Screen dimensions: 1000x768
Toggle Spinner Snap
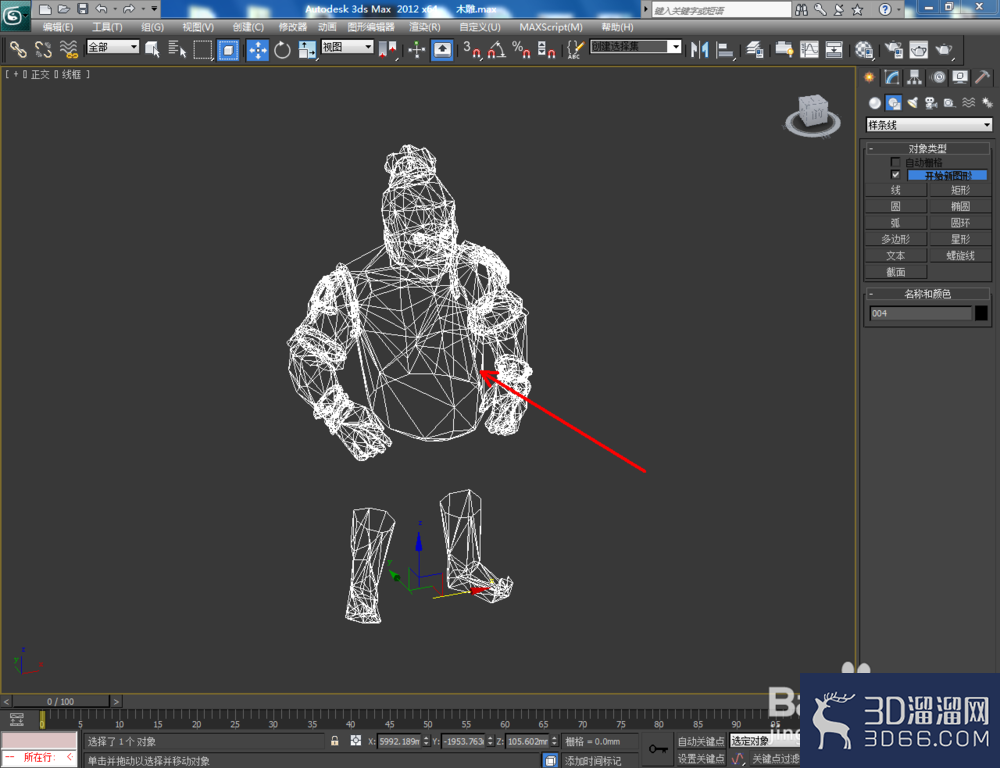[546, 49]
